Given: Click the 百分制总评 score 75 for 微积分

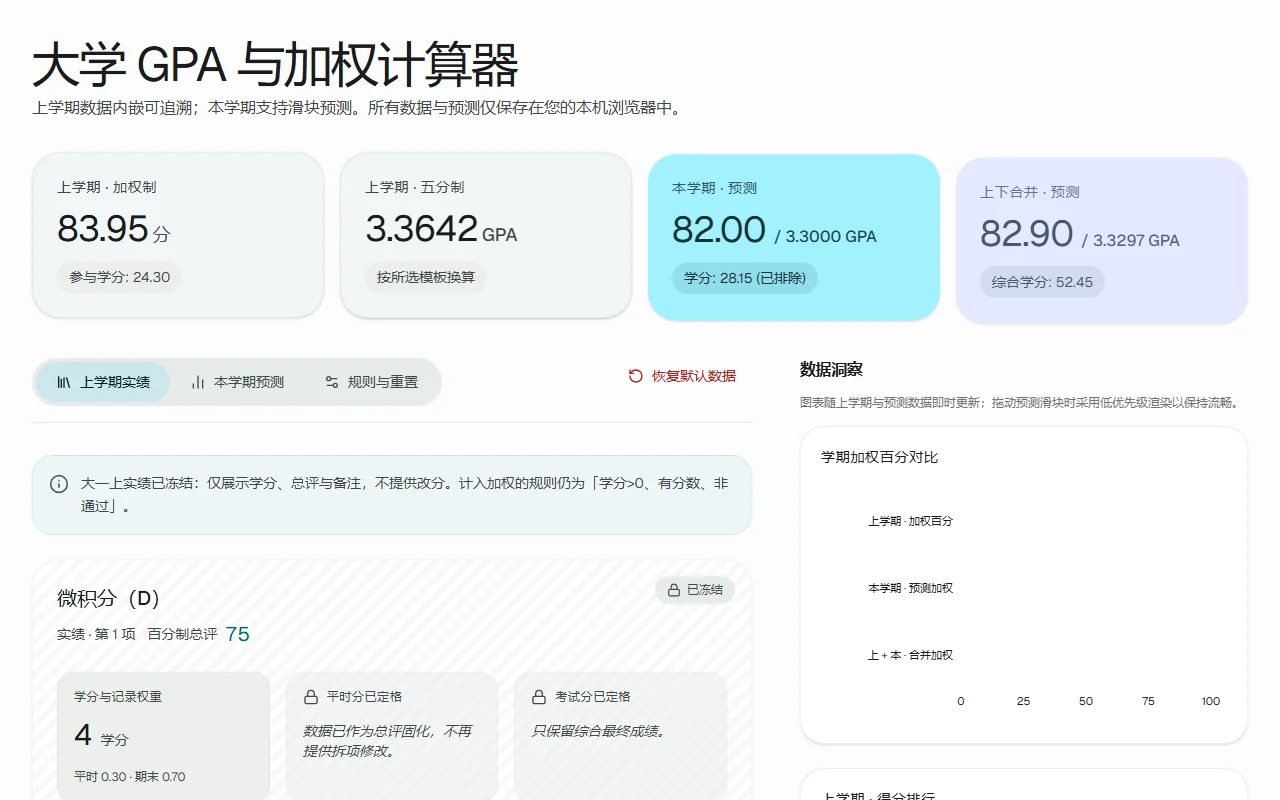Looking at the screenshot, I should (238, 634).
